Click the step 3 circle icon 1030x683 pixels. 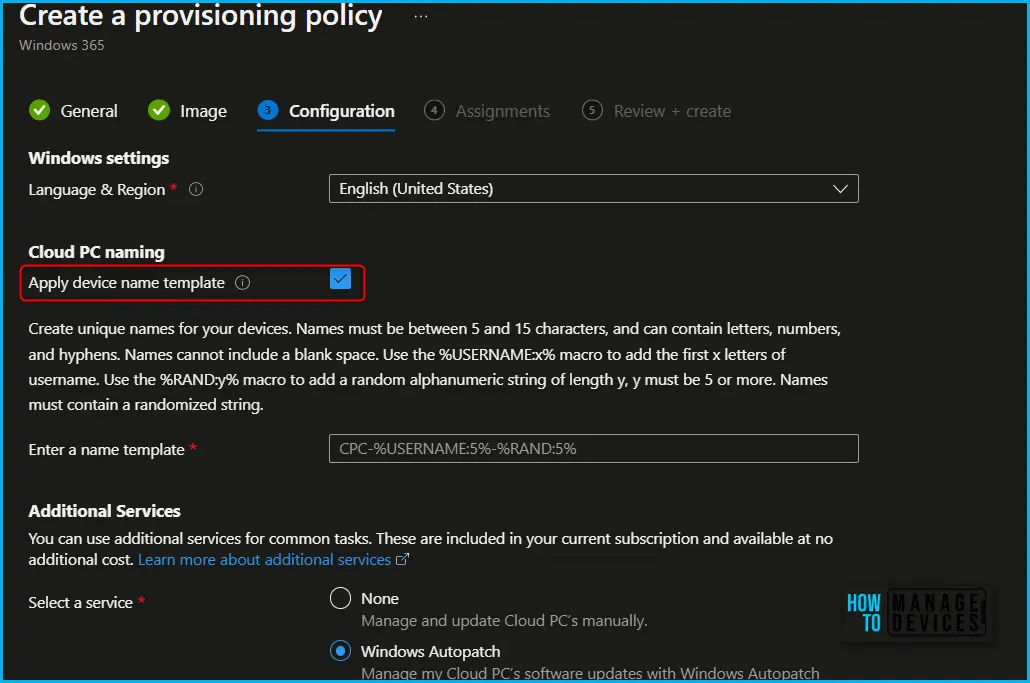[267, 110]
